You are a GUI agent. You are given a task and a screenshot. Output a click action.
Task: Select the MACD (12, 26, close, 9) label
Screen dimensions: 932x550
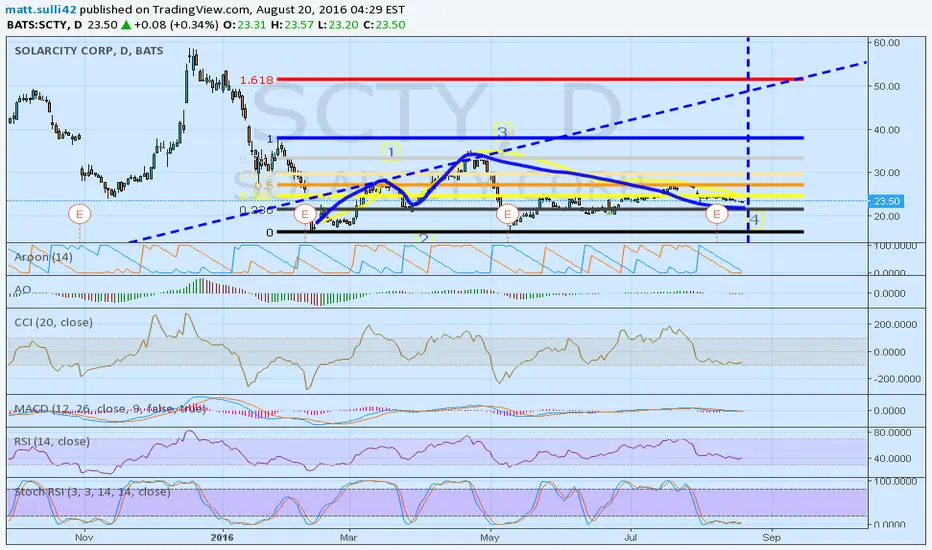click(x=110, y=408)
